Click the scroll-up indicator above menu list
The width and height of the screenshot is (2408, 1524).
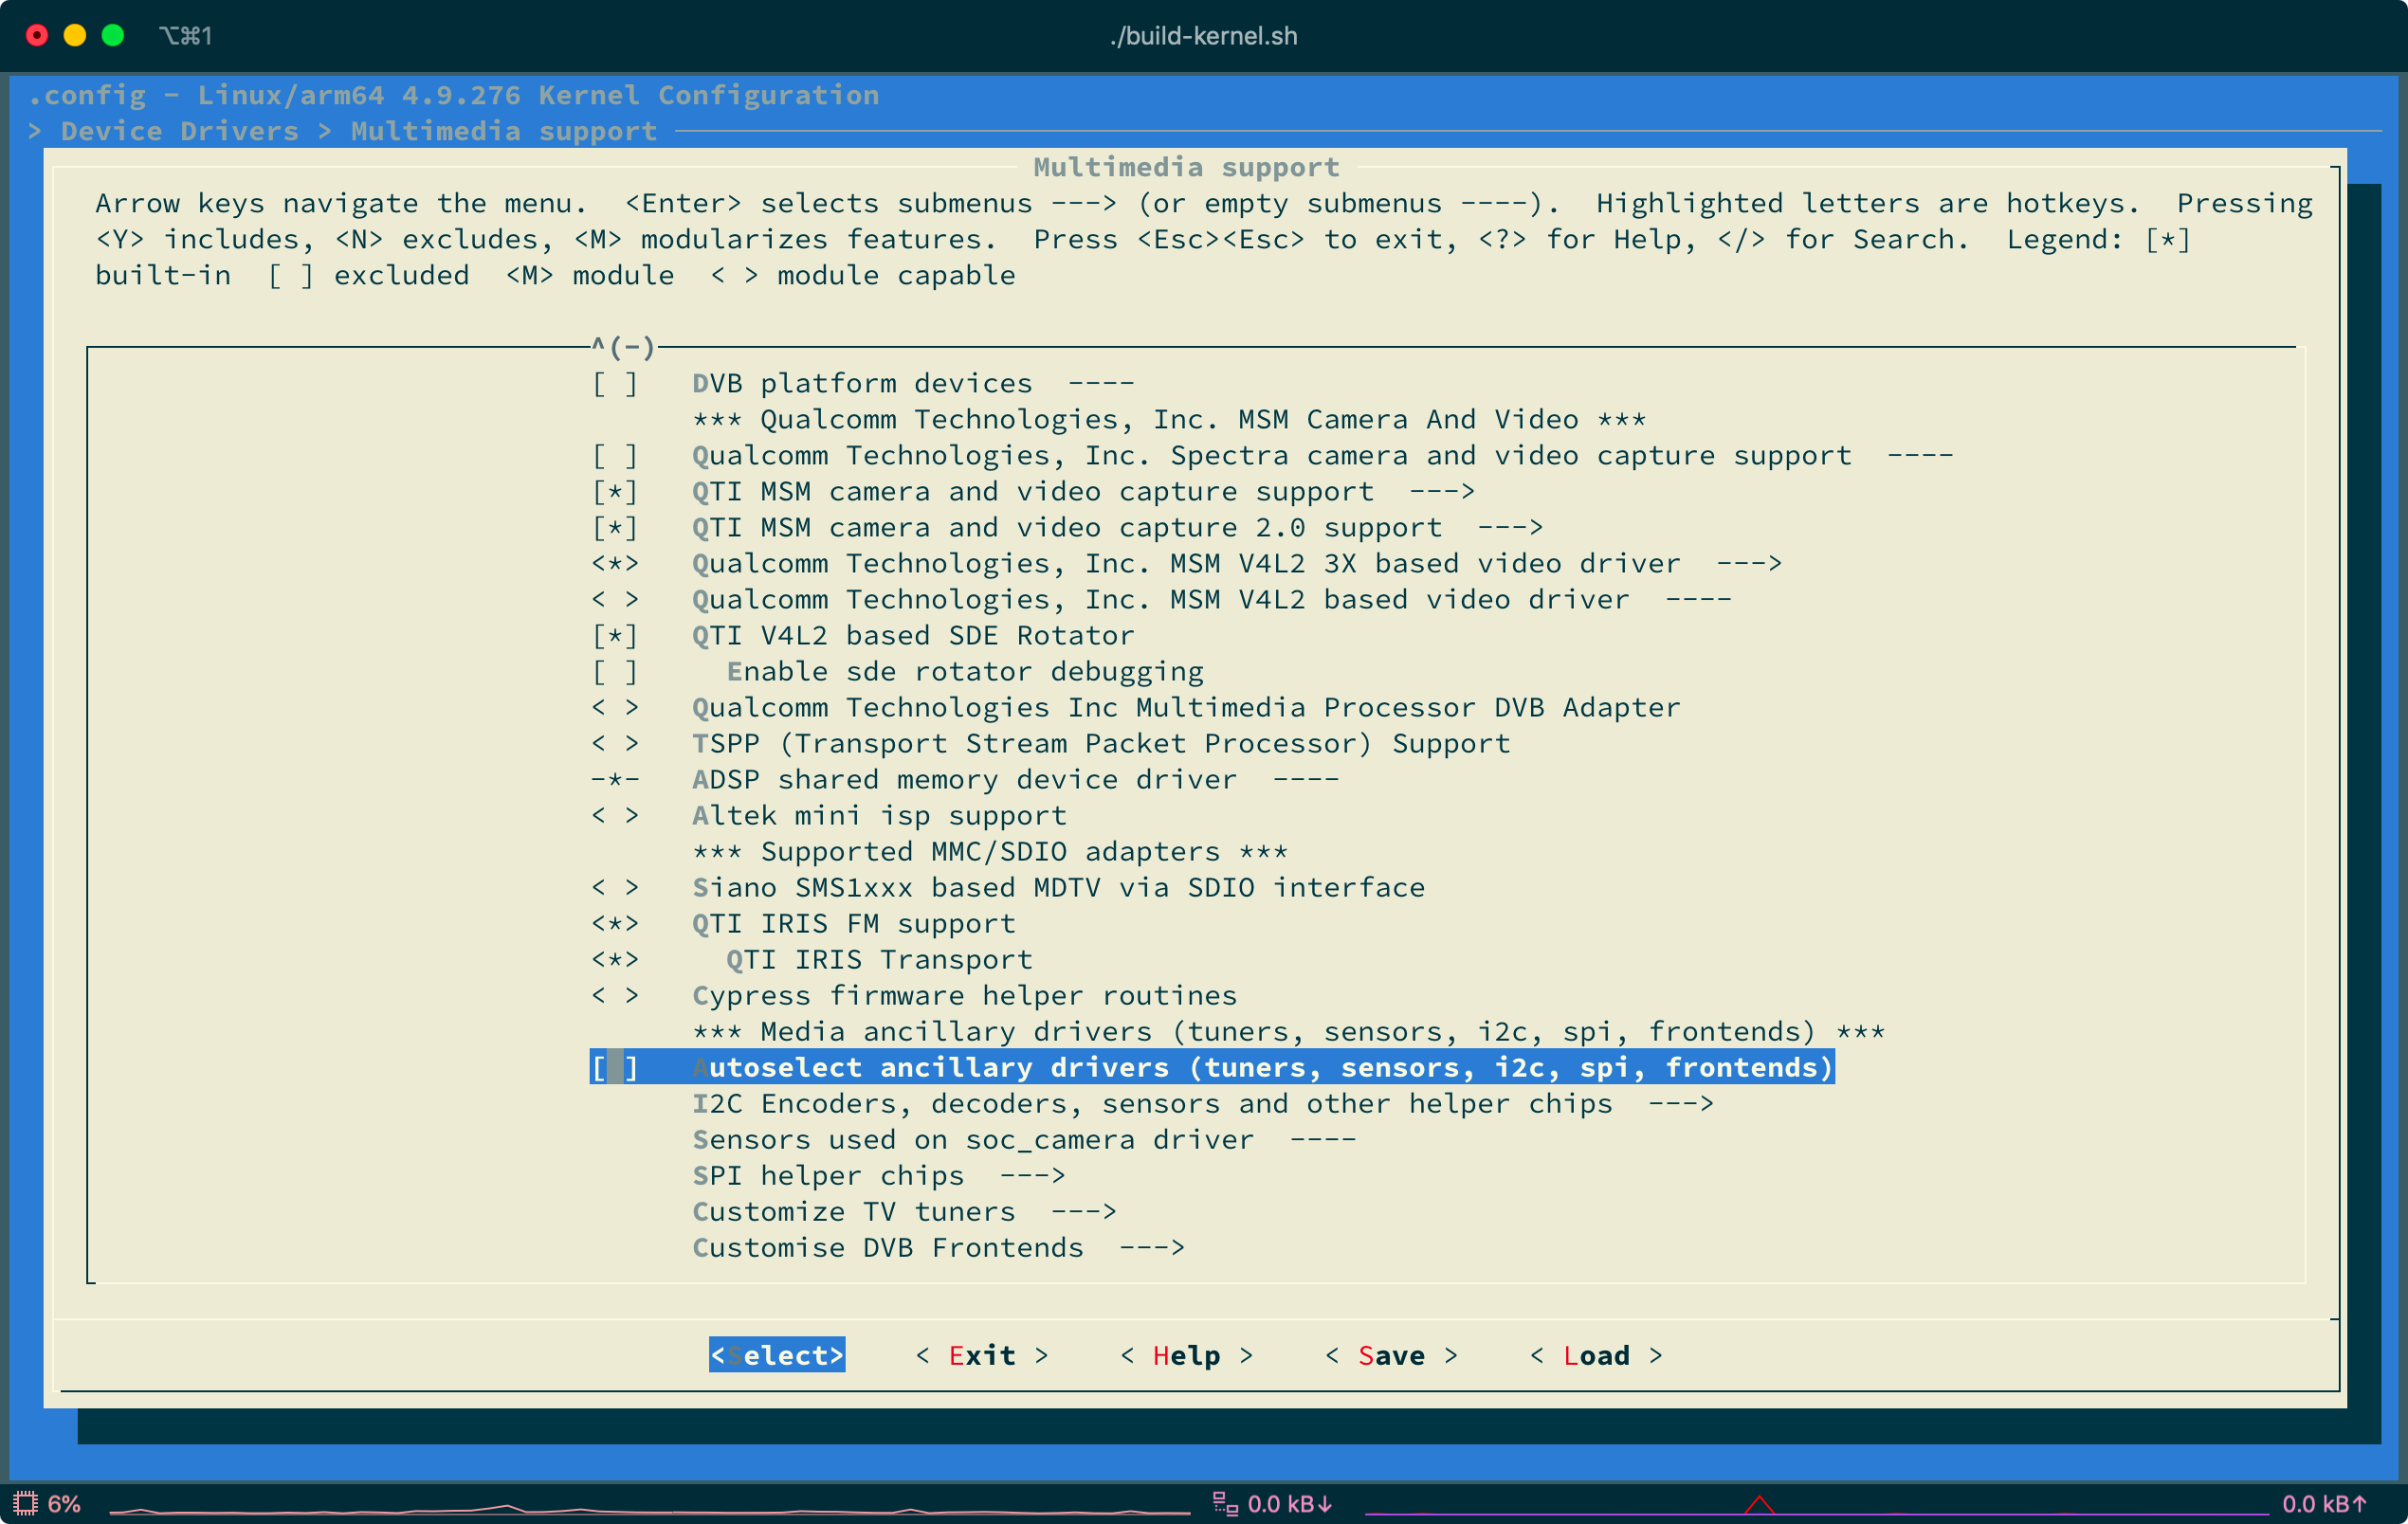(622, 347)
